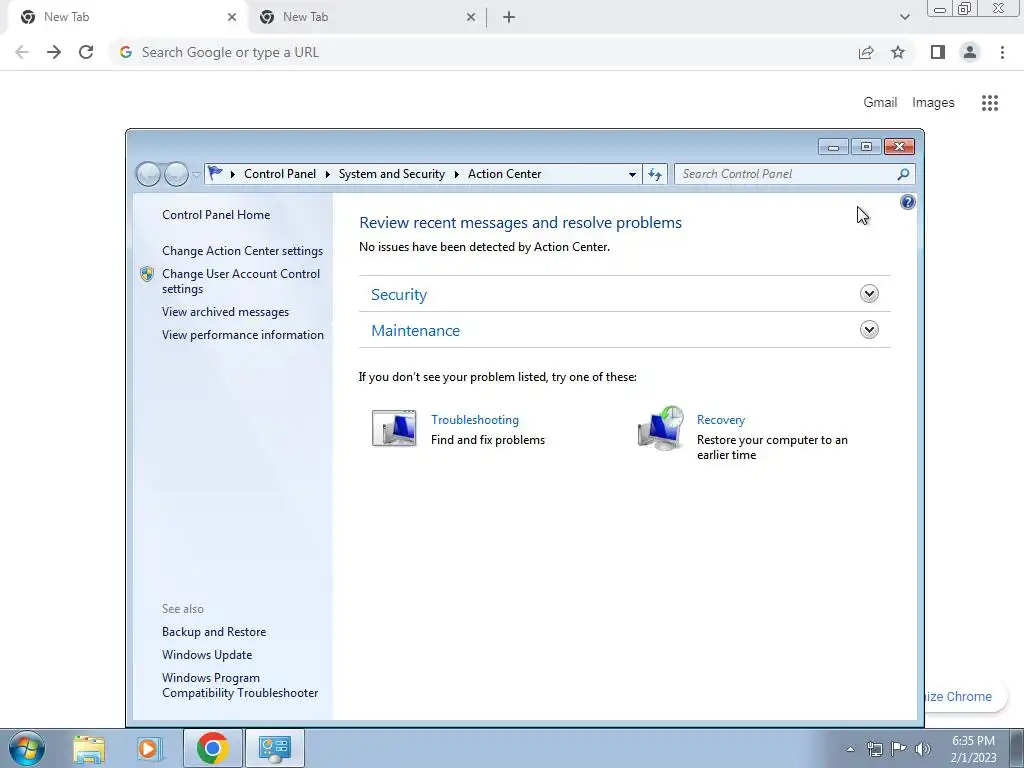Refresh the Control Panel address bar
Image resolution: width=1024 pixels, height=768 pixels.
tap(655, 174)
